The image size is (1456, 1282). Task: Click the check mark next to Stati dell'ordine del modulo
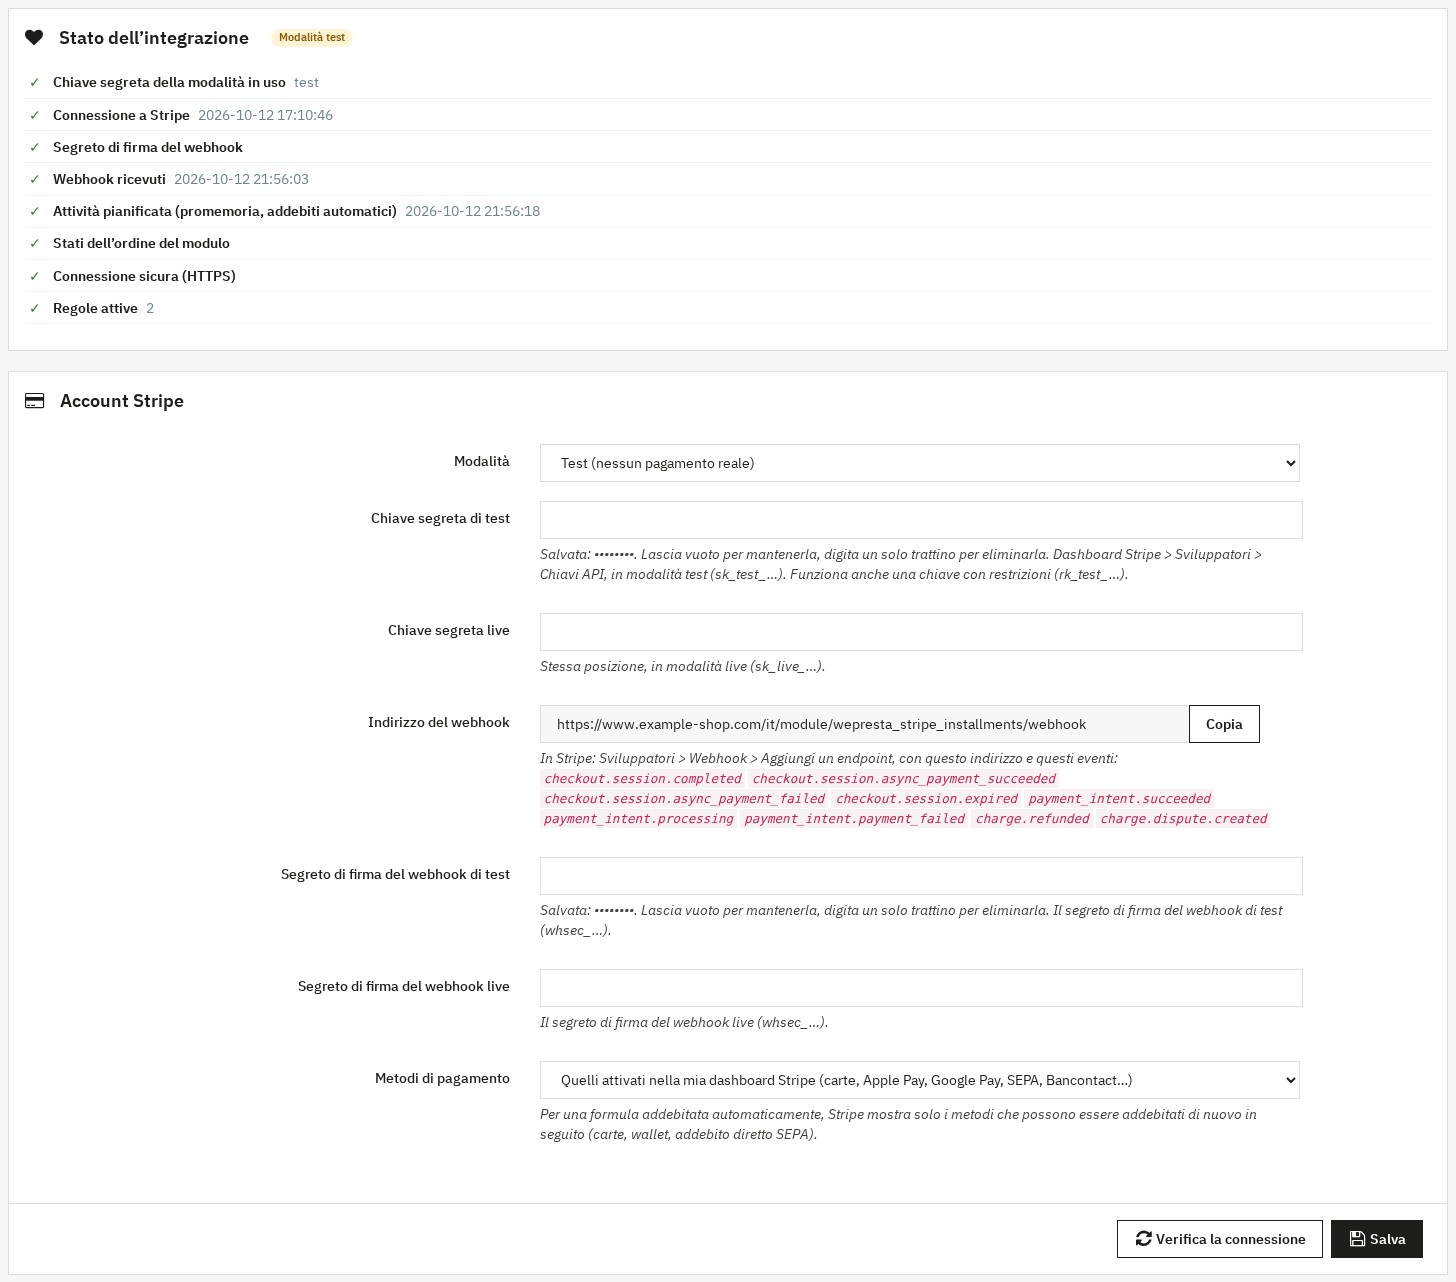[35, 243]
